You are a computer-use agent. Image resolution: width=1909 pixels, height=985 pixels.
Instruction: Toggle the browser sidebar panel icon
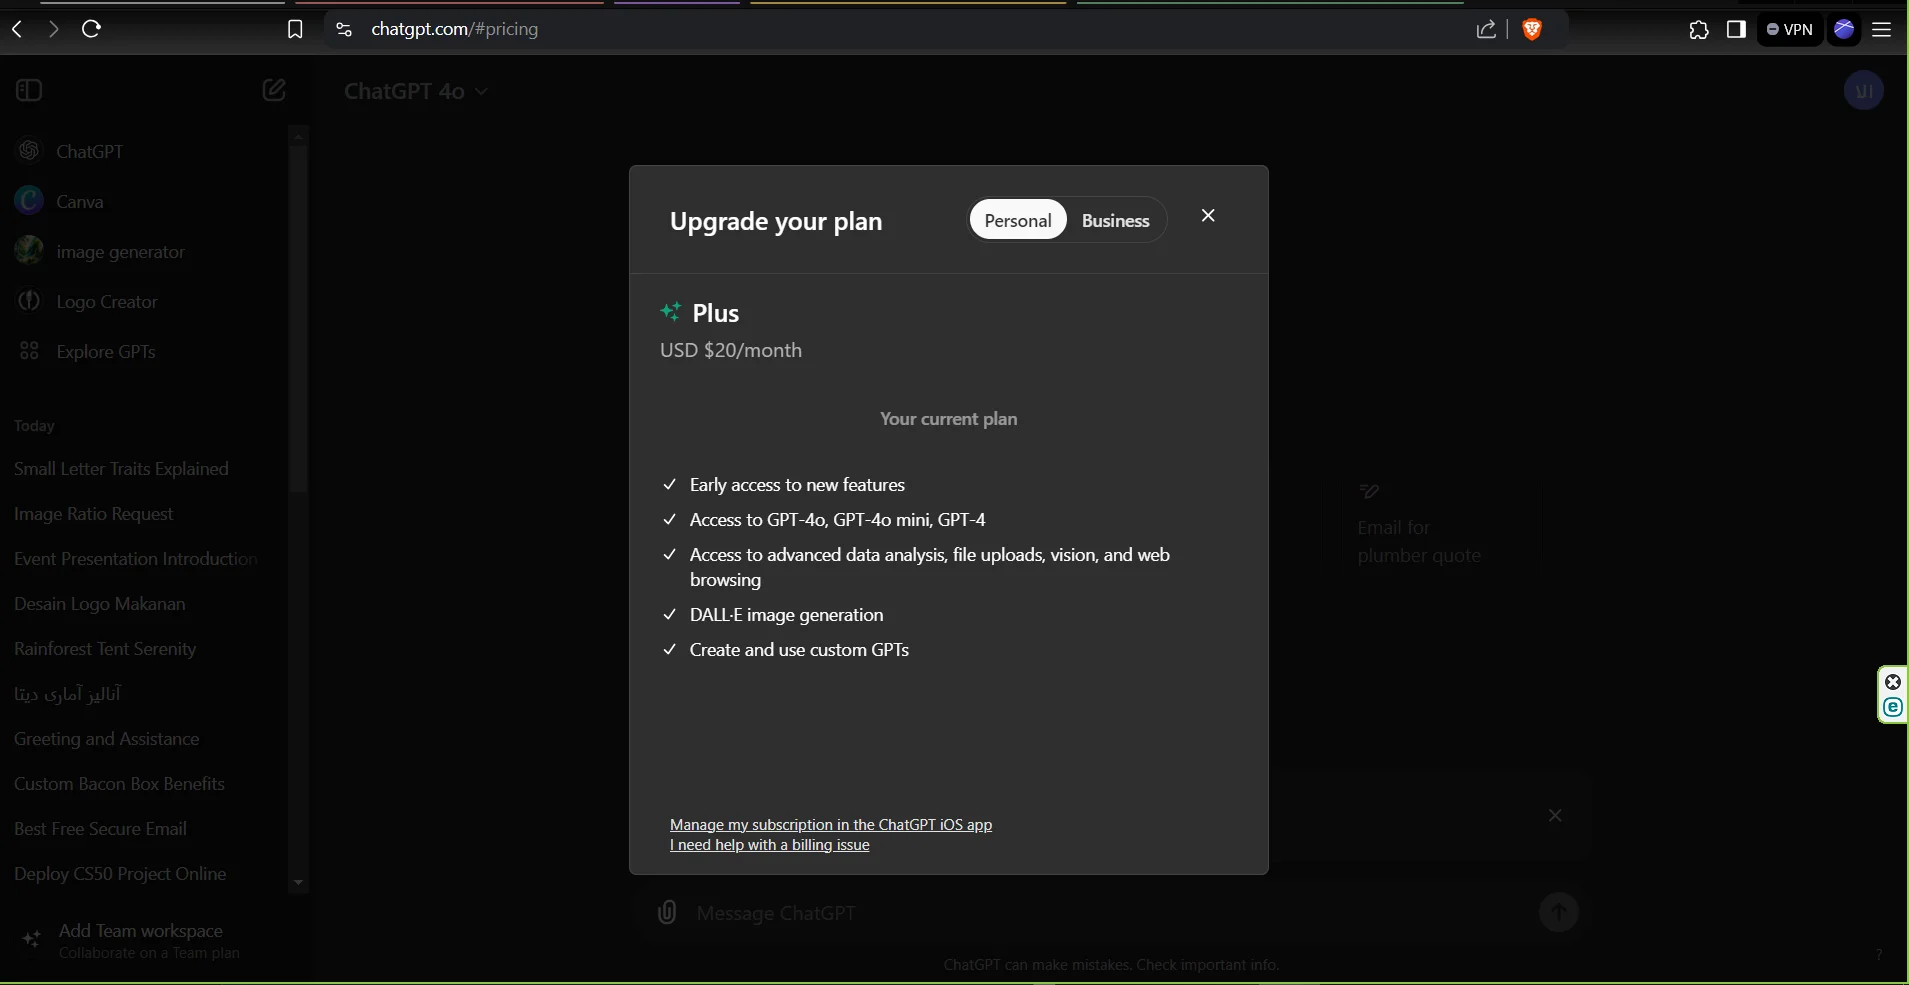(x=1736, y=30)
